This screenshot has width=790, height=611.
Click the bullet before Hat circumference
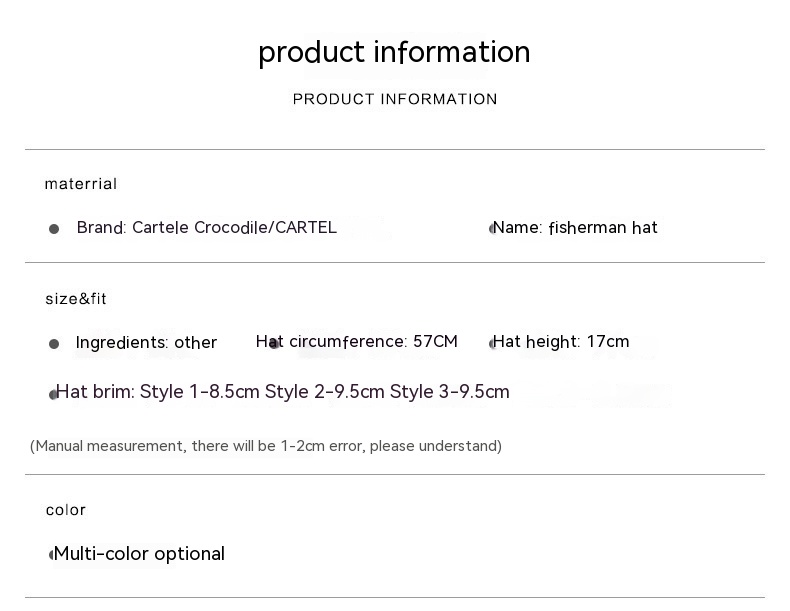click(274, 344)
